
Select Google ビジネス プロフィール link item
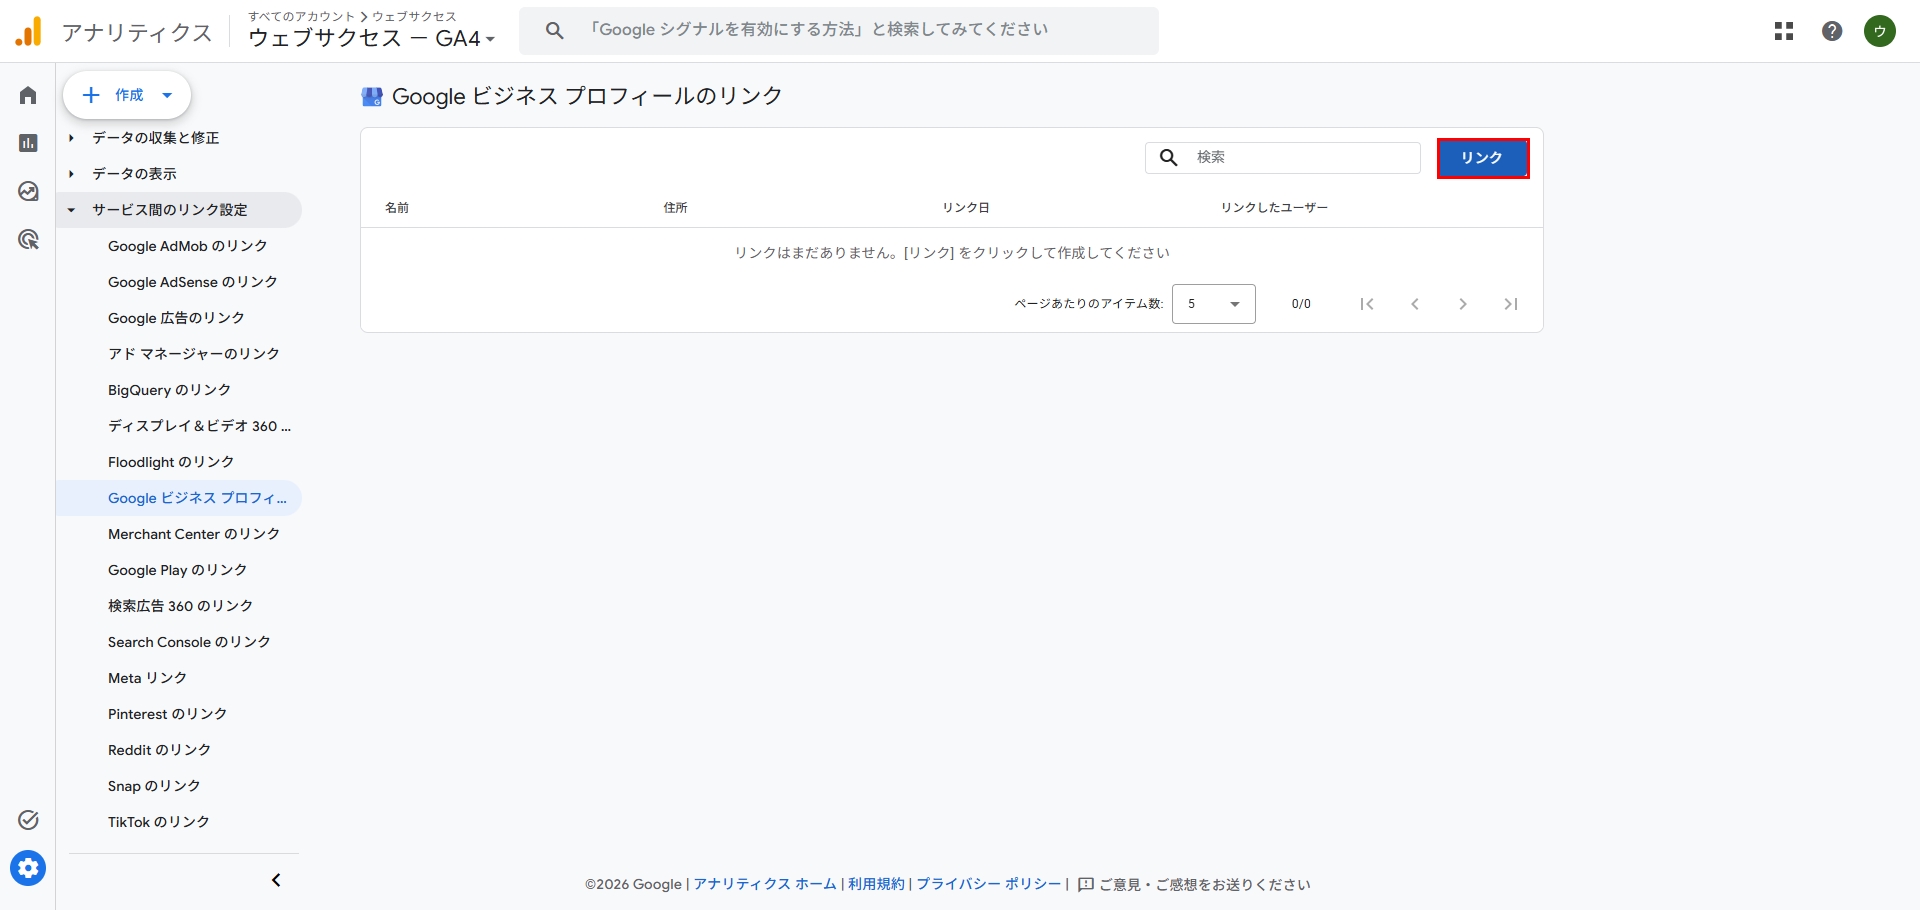click(x=179, y=498)
